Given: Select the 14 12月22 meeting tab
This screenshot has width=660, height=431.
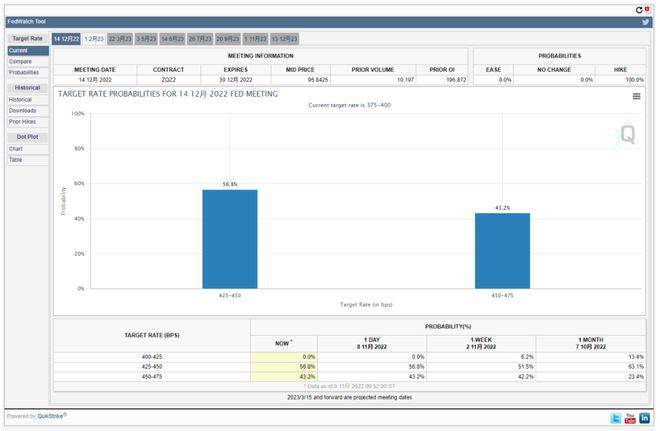Looking at the screenshot, I should [66, 38].
